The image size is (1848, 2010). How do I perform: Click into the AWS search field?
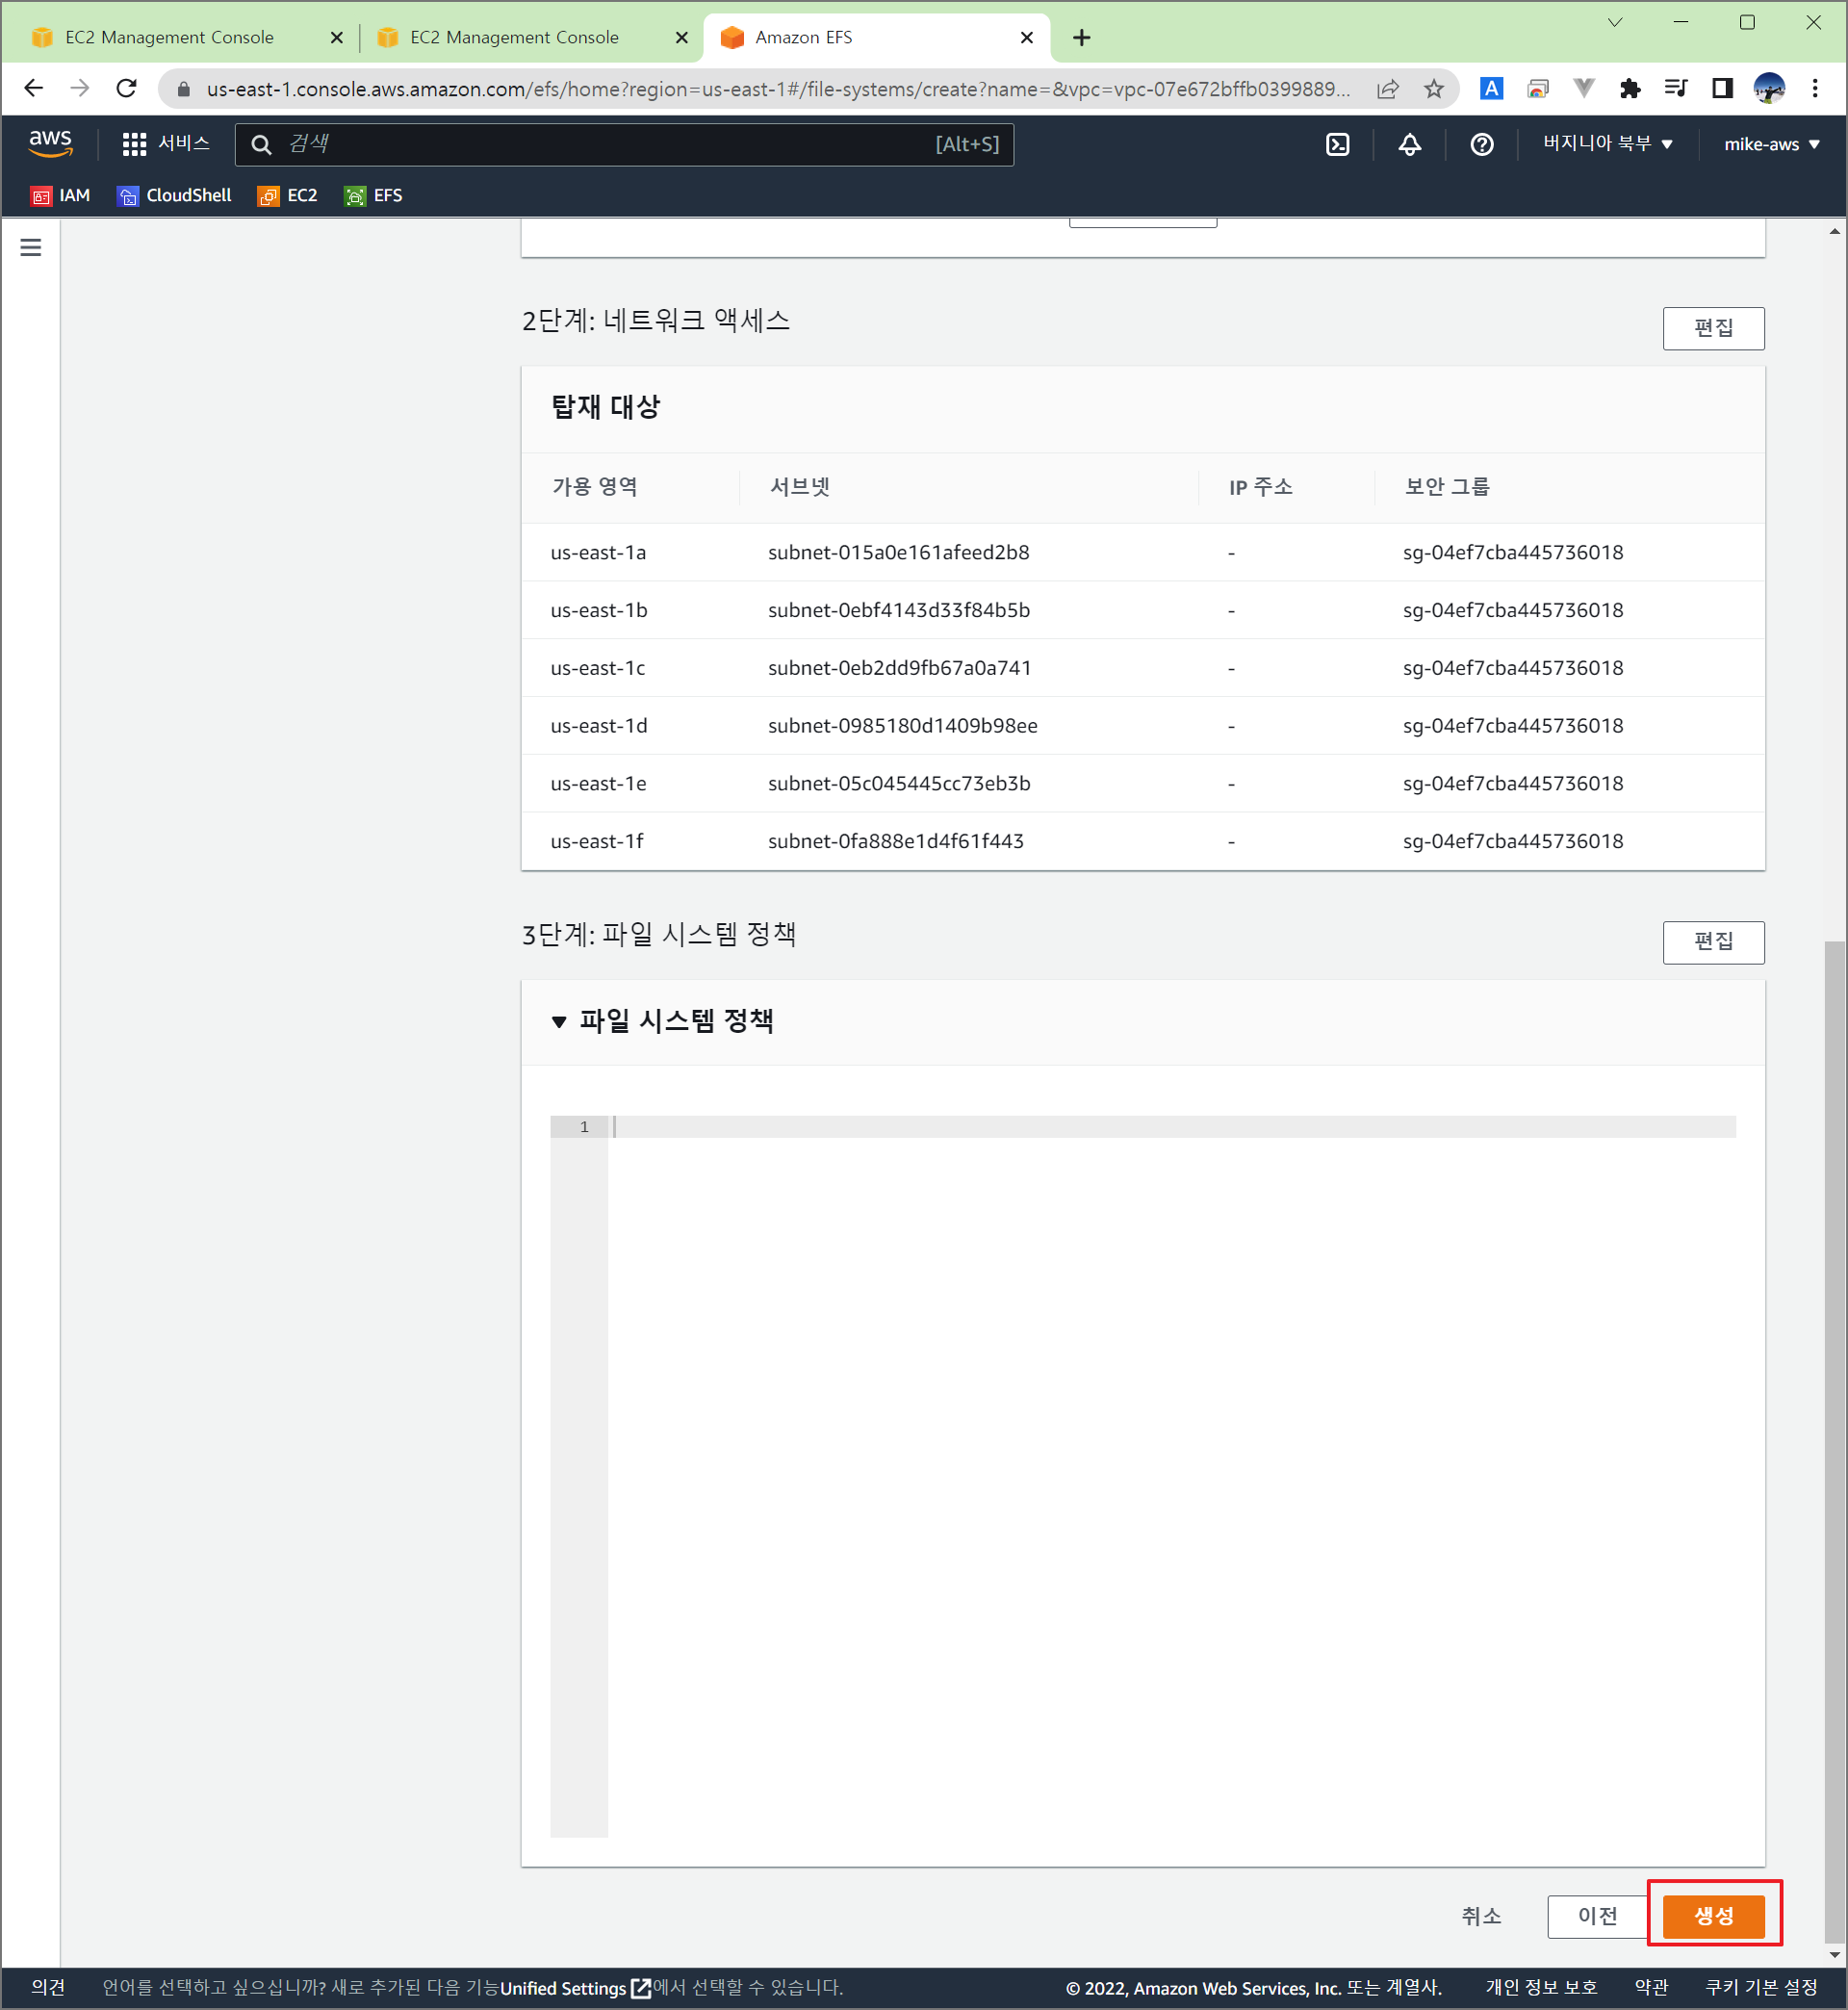point(600,144)
